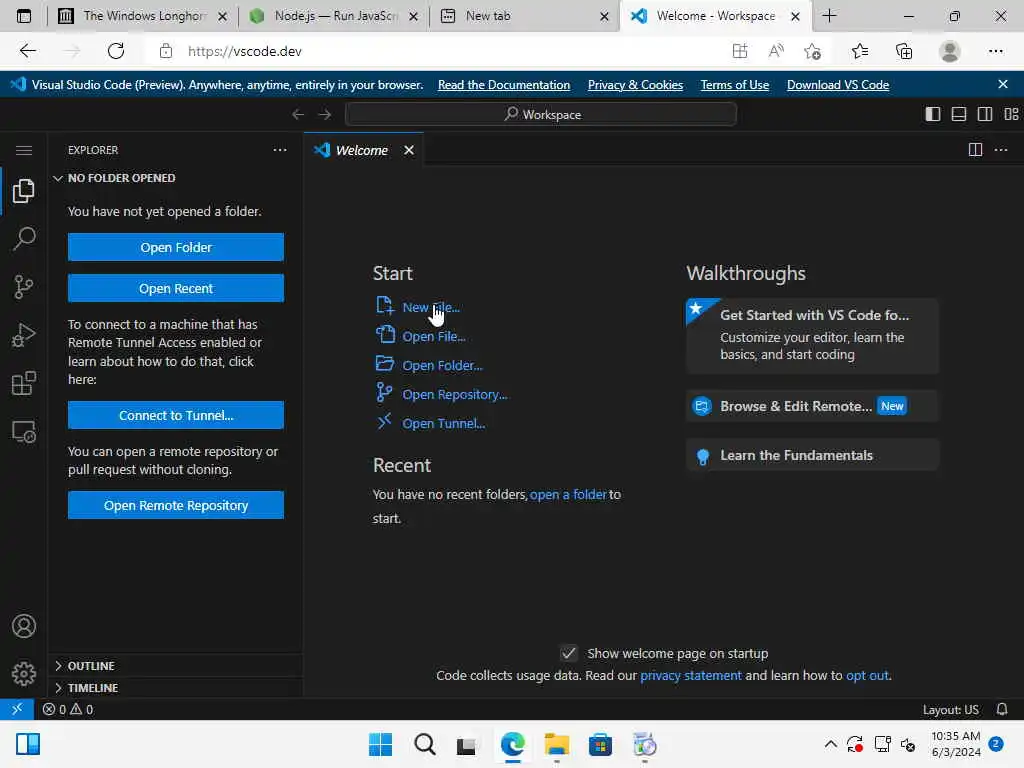The image size is (1024, 768).
Task: Click the remote indicator in status bar
Action: pyautogui.click(x=17, y=709)
